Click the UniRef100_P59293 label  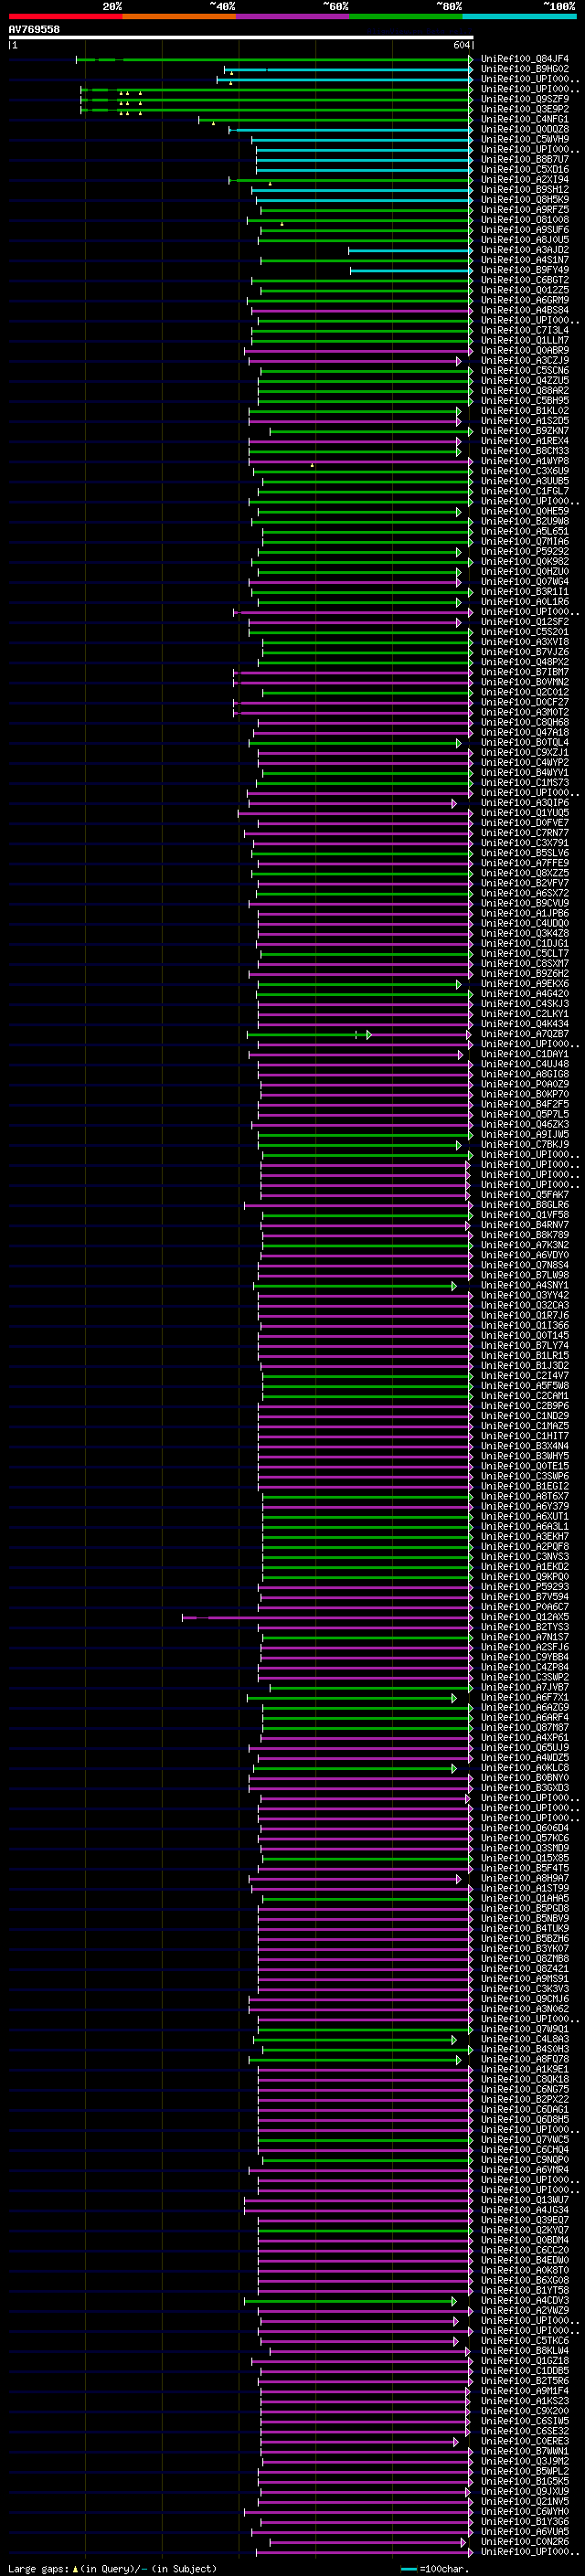coord(525,1586)
